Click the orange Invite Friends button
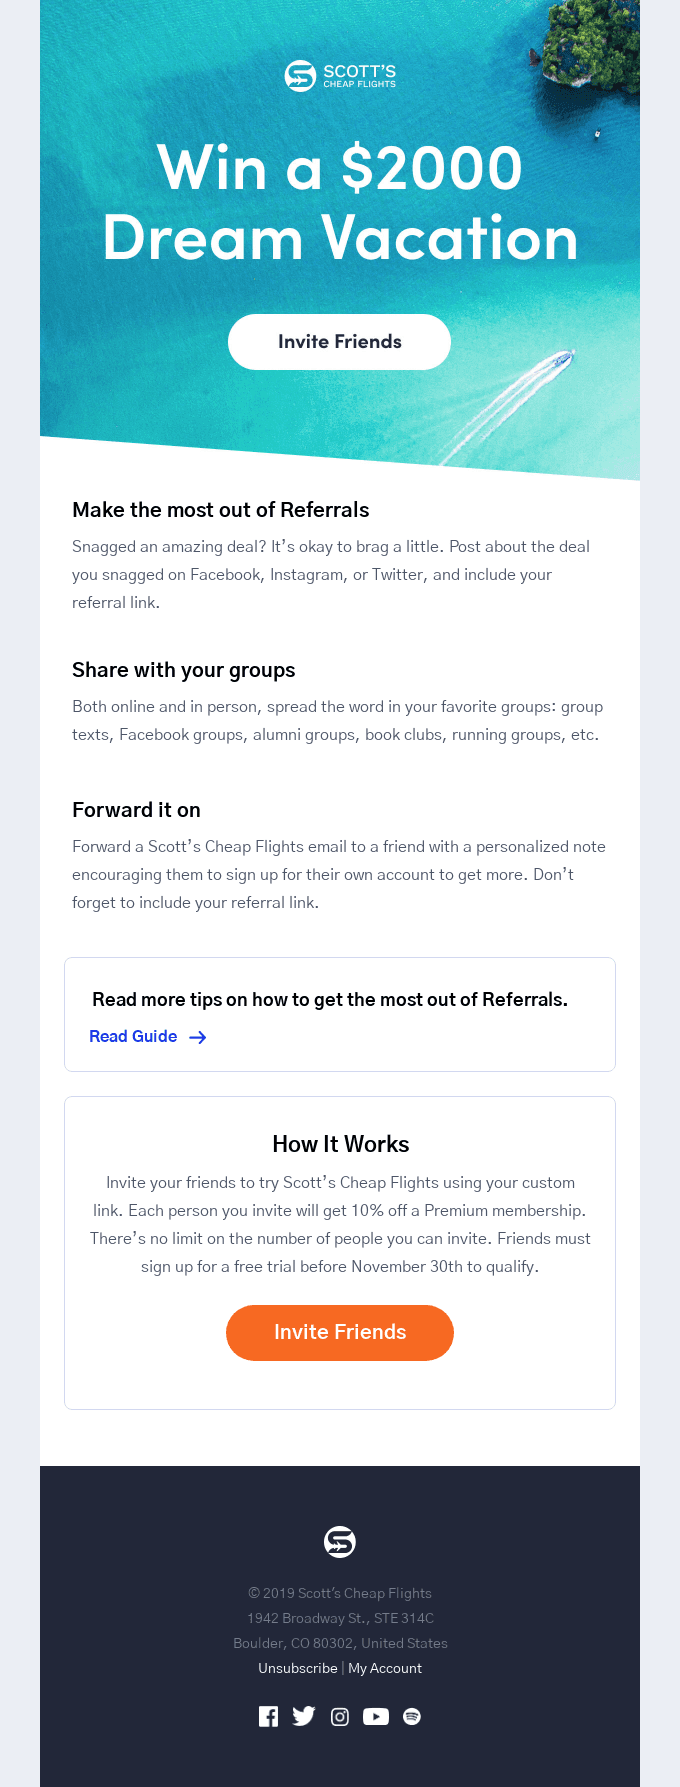This screenshot has height=1787, width=680. 340,1333
